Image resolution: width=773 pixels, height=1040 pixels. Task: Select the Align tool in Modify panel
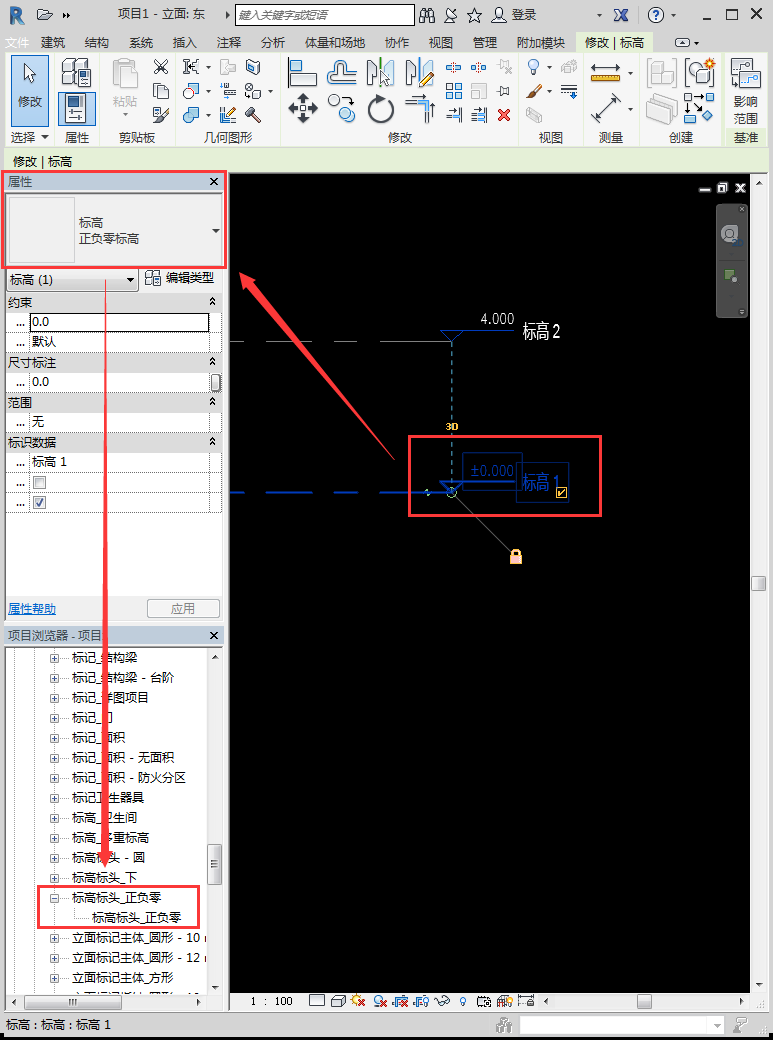(302, 72)
